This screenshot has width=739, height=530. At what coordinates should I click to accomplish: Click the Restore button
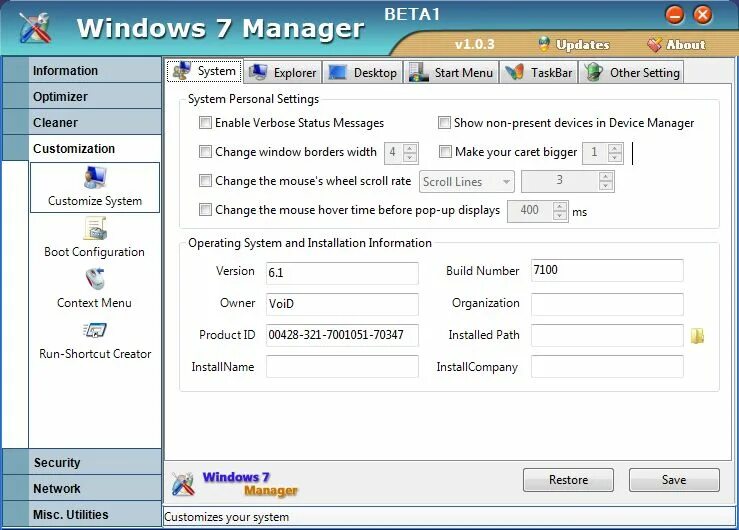pyautogui.click(x=568, y=480)
